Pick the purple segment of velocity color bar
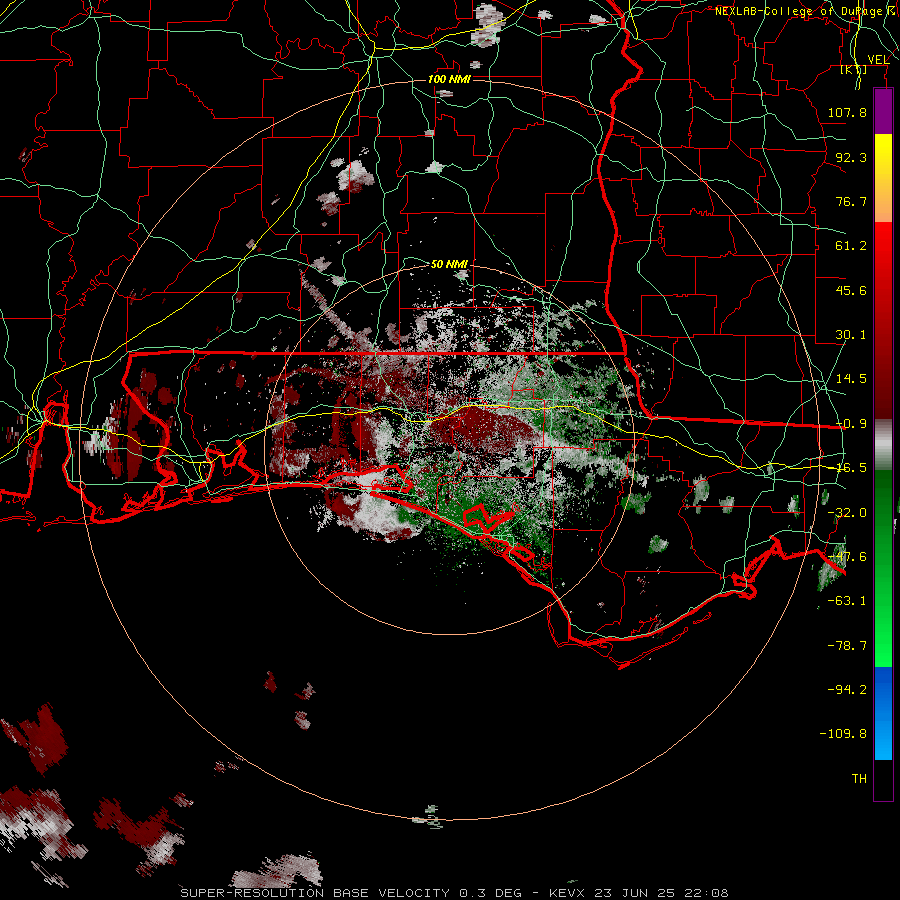 tap(883, 111)
